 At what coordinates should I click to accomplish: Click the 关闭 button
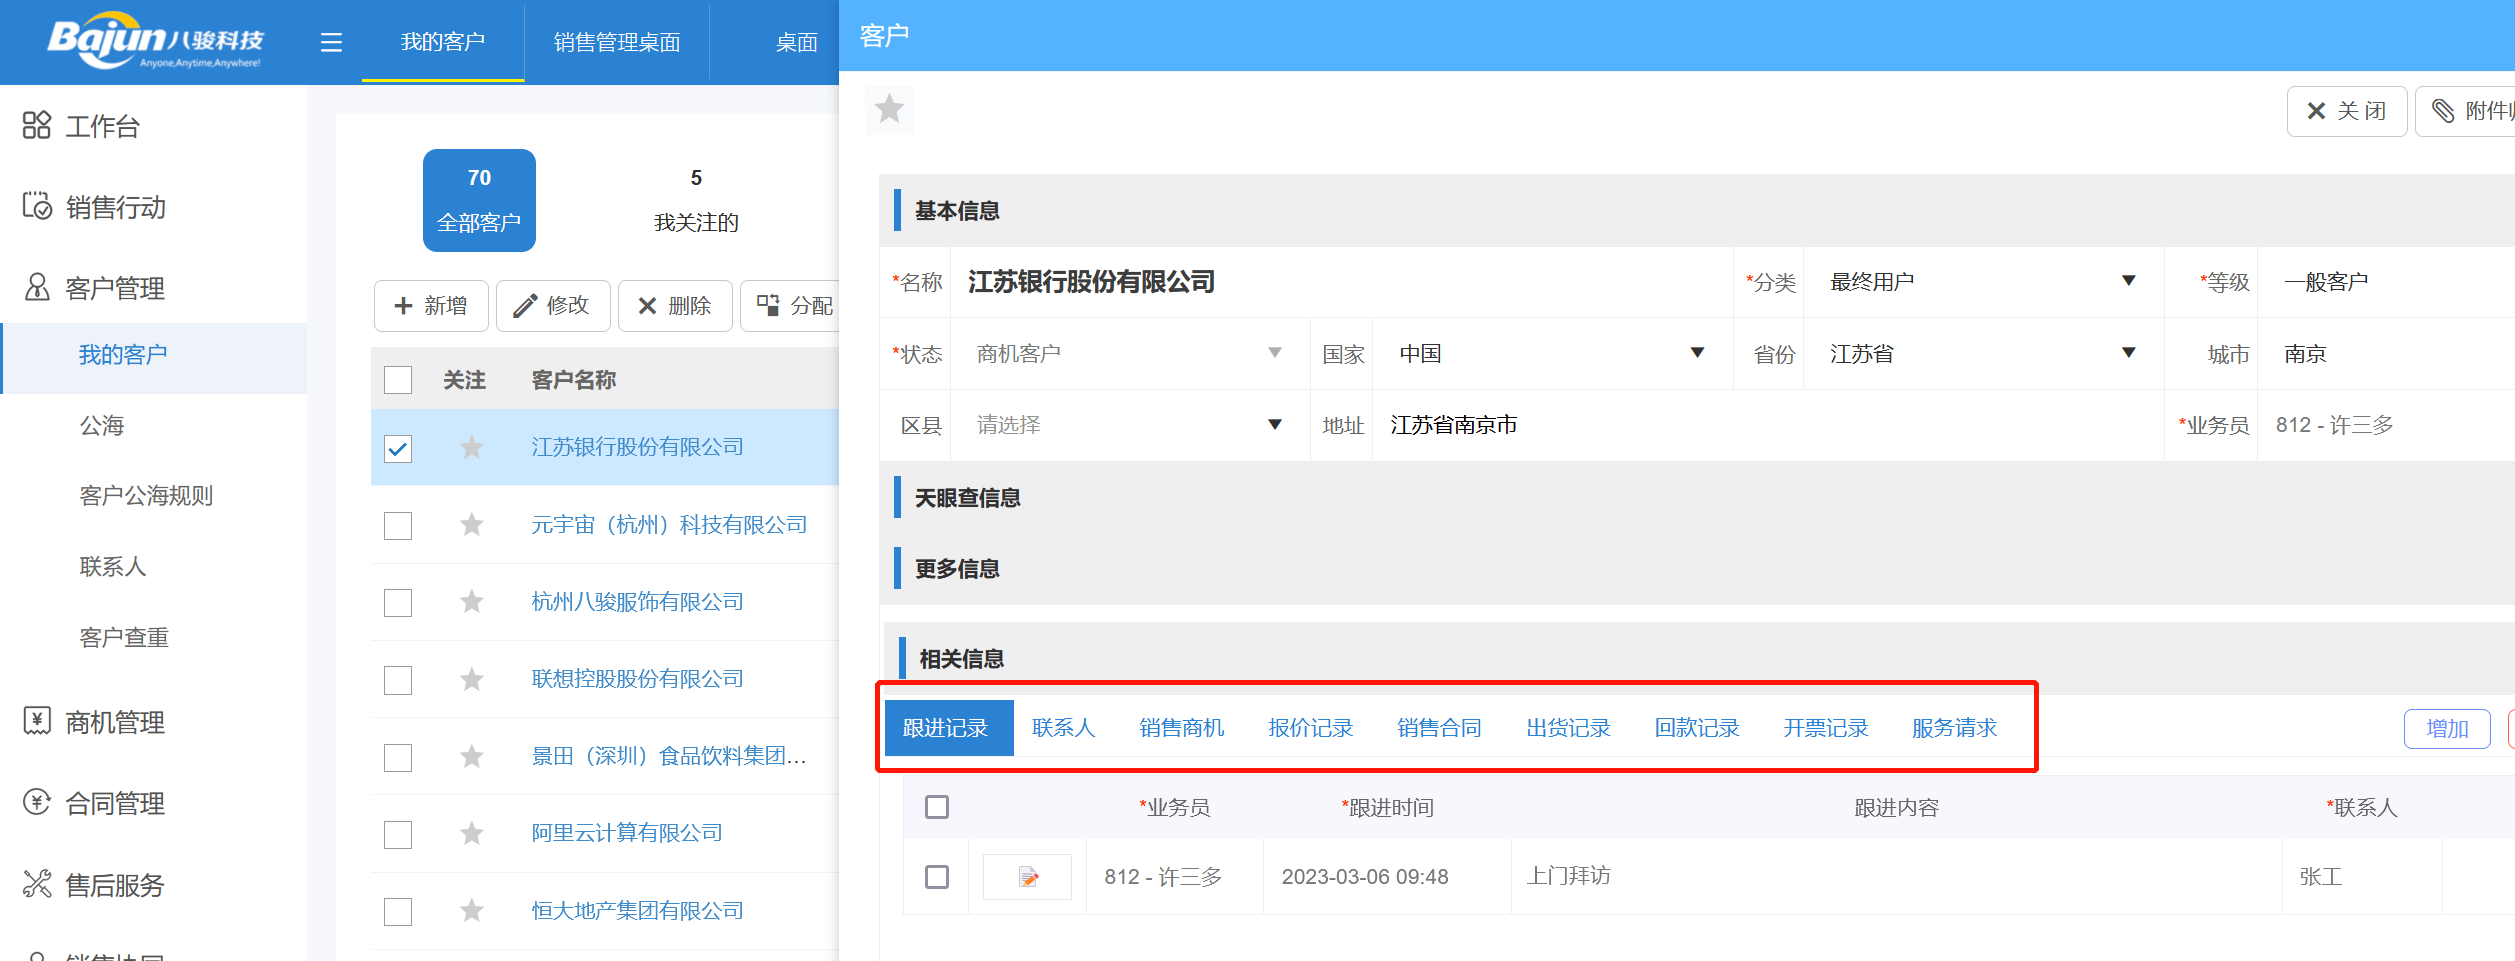[x=2347, y=111]
